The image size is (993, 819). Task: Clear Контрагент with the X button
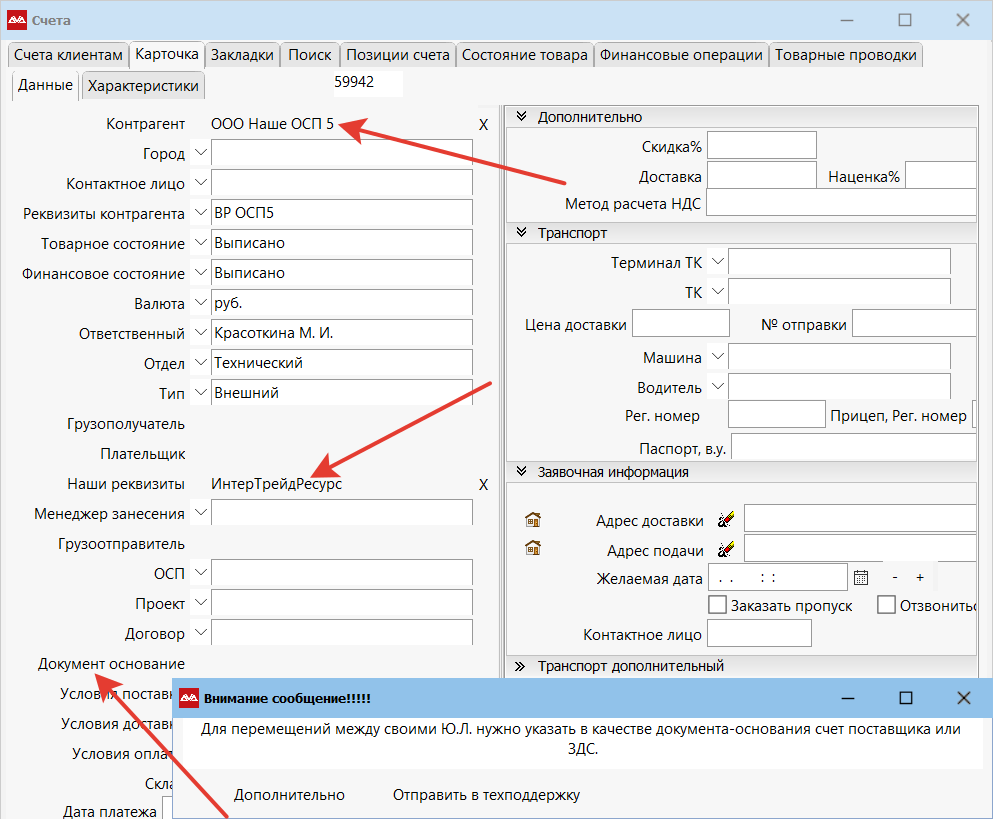pos(484,124)
